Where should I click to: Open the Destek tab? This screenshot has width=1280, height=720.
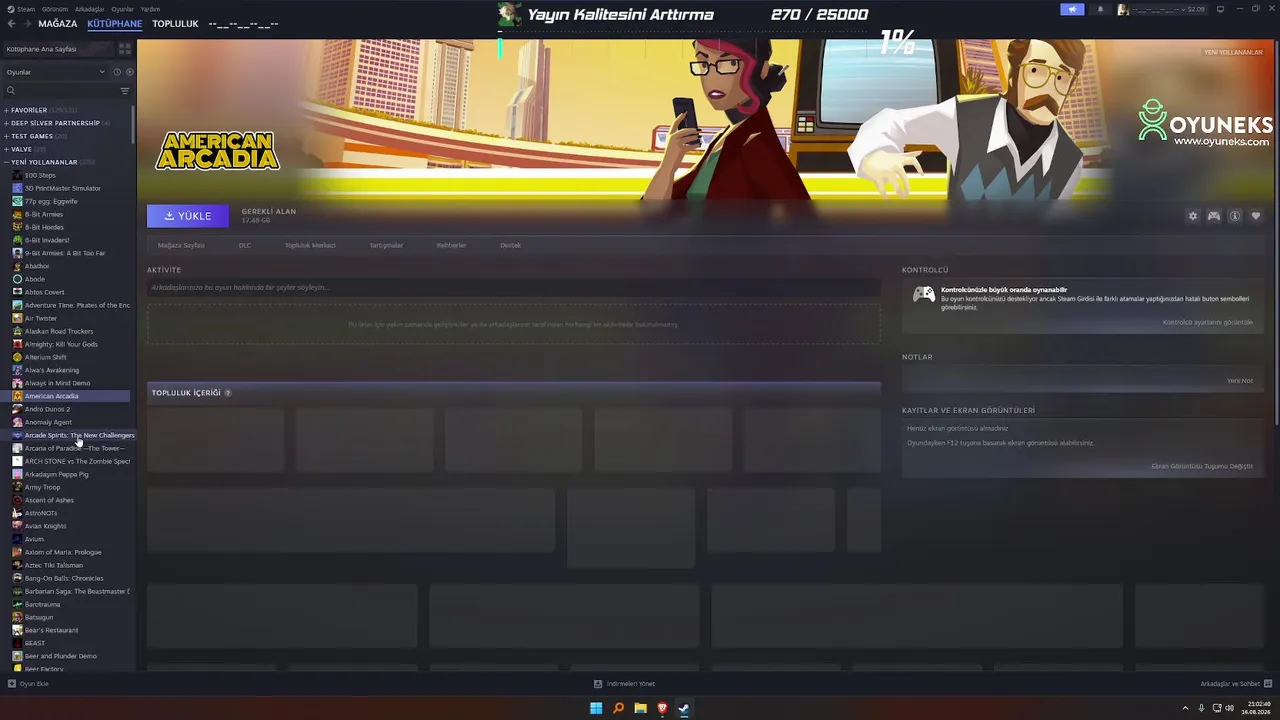(x=510, y=245)
